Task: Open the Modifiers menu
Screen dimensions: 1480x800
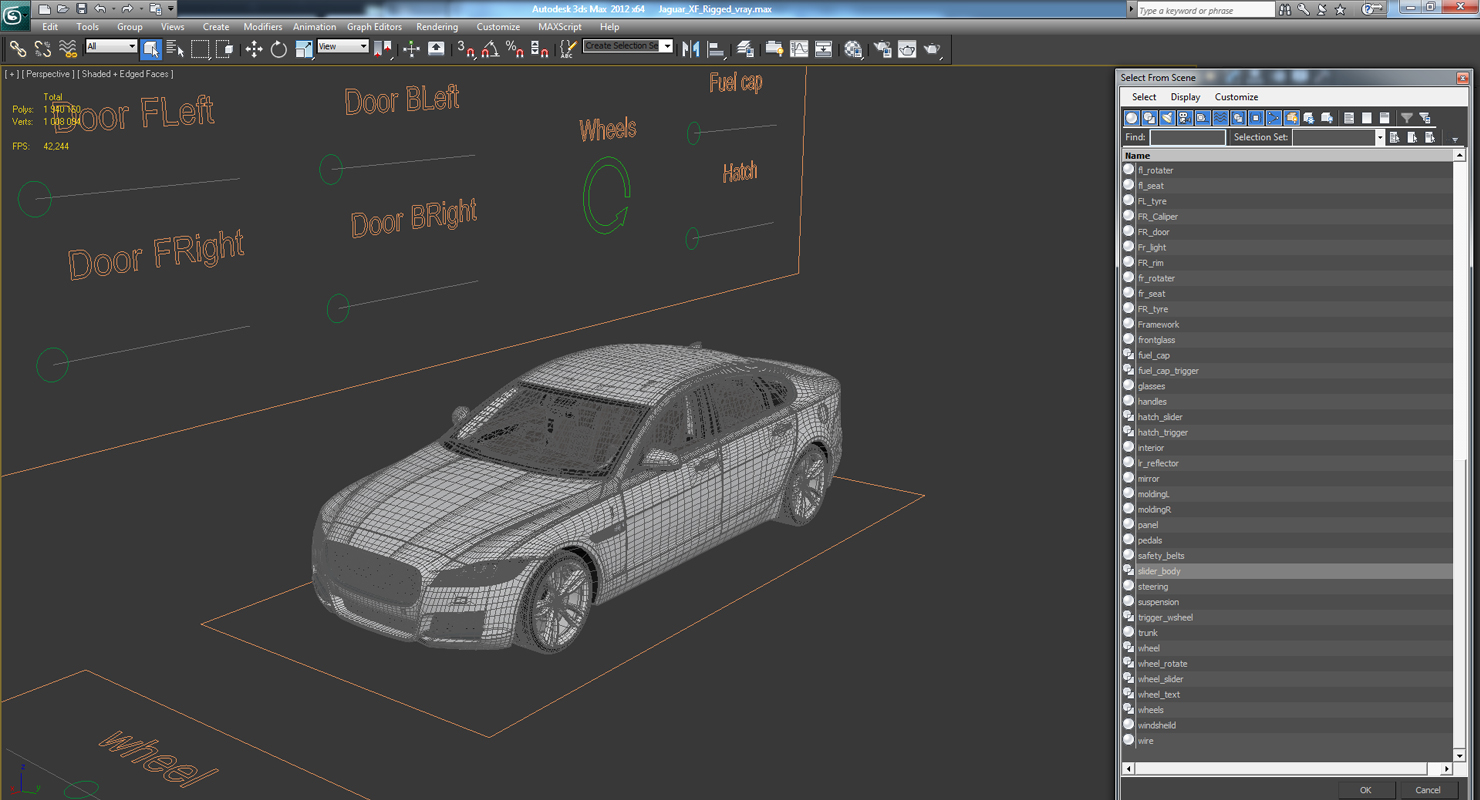Action: [x=262, y=27]
